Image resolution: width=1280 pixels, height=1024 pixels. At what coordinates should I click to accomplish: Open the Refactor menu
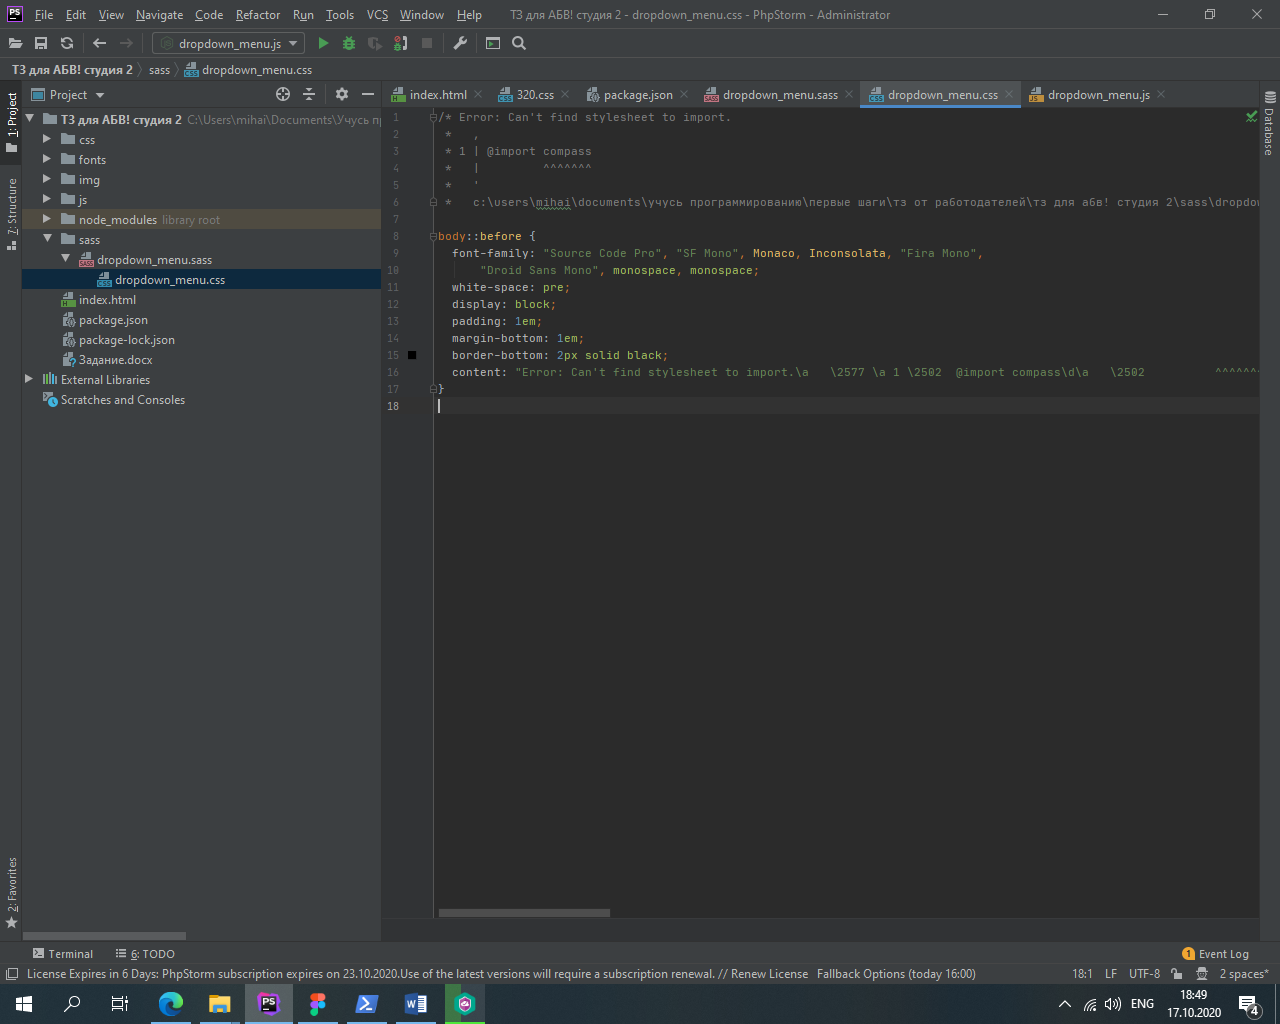257,15
